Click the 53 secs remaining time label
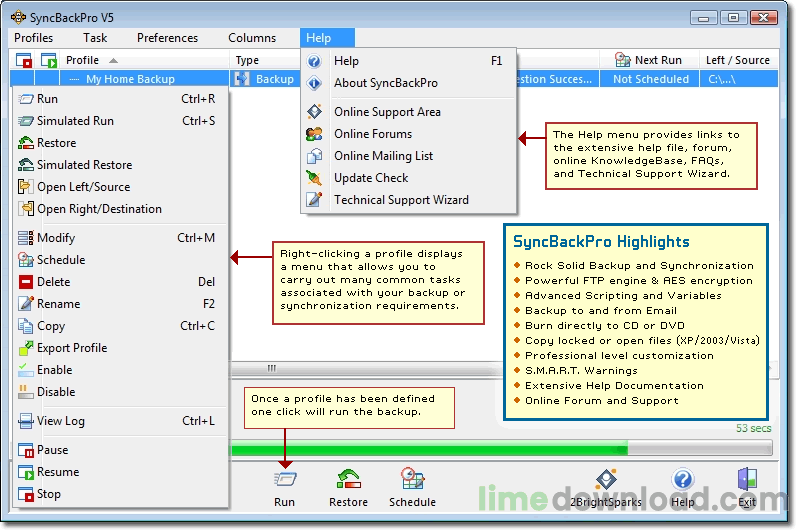The width and height of the screenshot is (796, 530). click(x=753, y=428)
